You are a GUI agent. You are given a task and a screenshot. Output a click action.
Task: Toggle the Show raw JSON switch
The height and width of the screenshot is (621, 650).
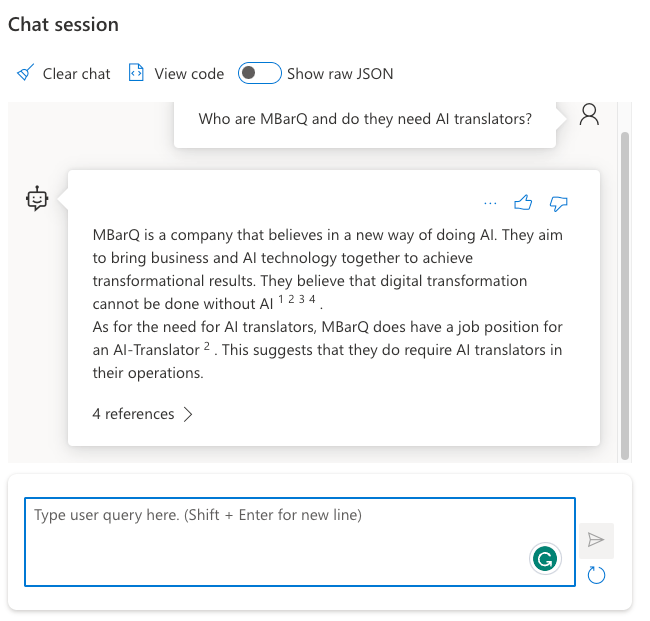(259, 73)
